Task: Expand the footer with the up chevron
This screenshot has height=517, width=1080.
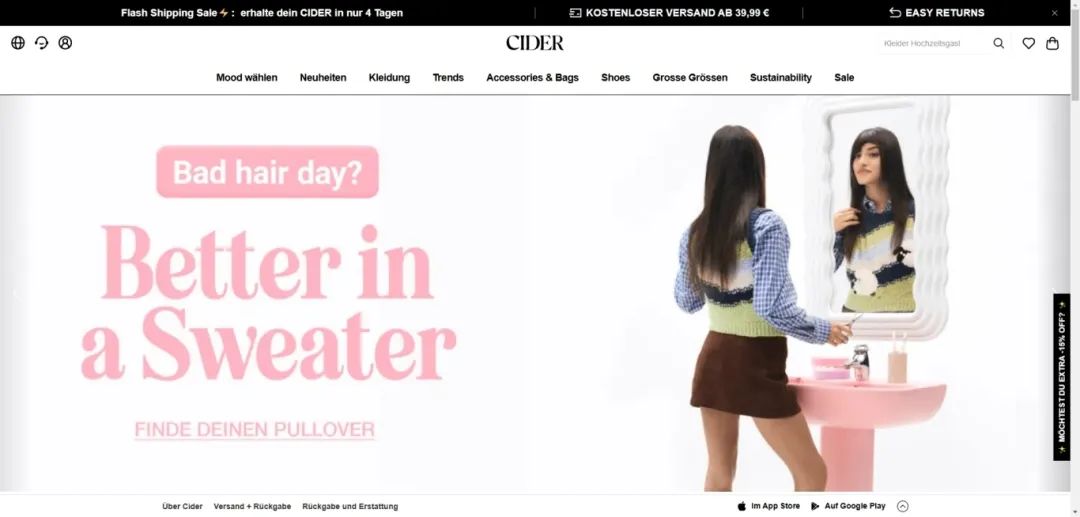Action: coord(902,506)
